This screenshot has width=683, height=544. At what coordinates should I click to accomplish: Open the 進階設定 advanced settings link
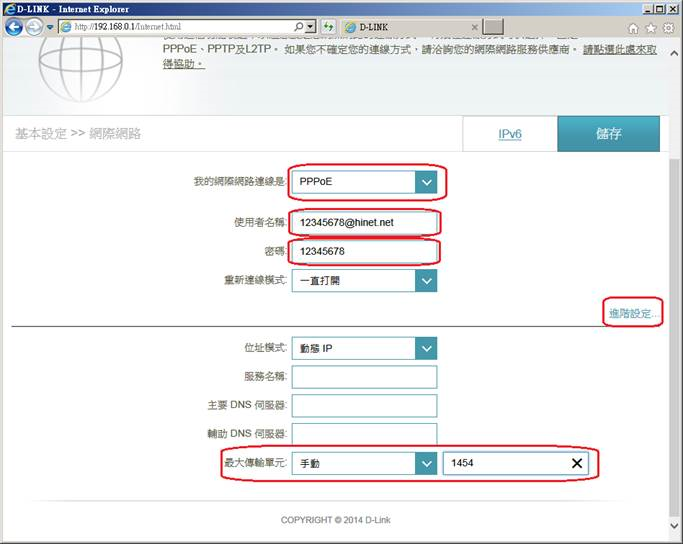click(635, 314)
